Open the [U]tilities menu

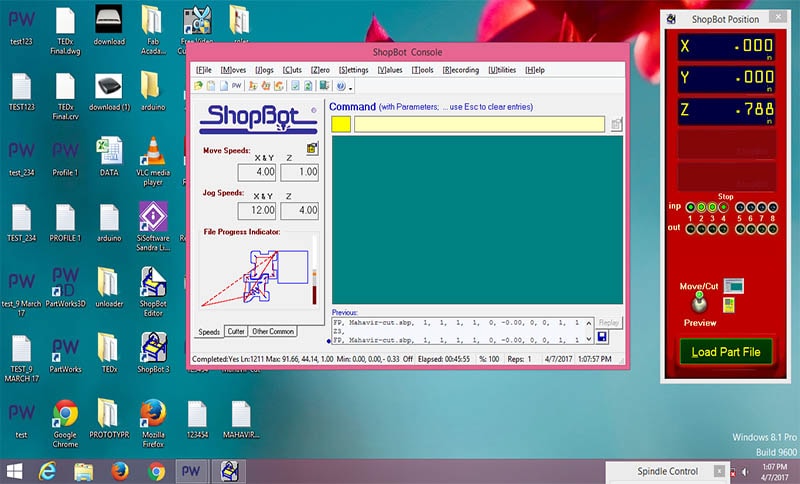502,70
